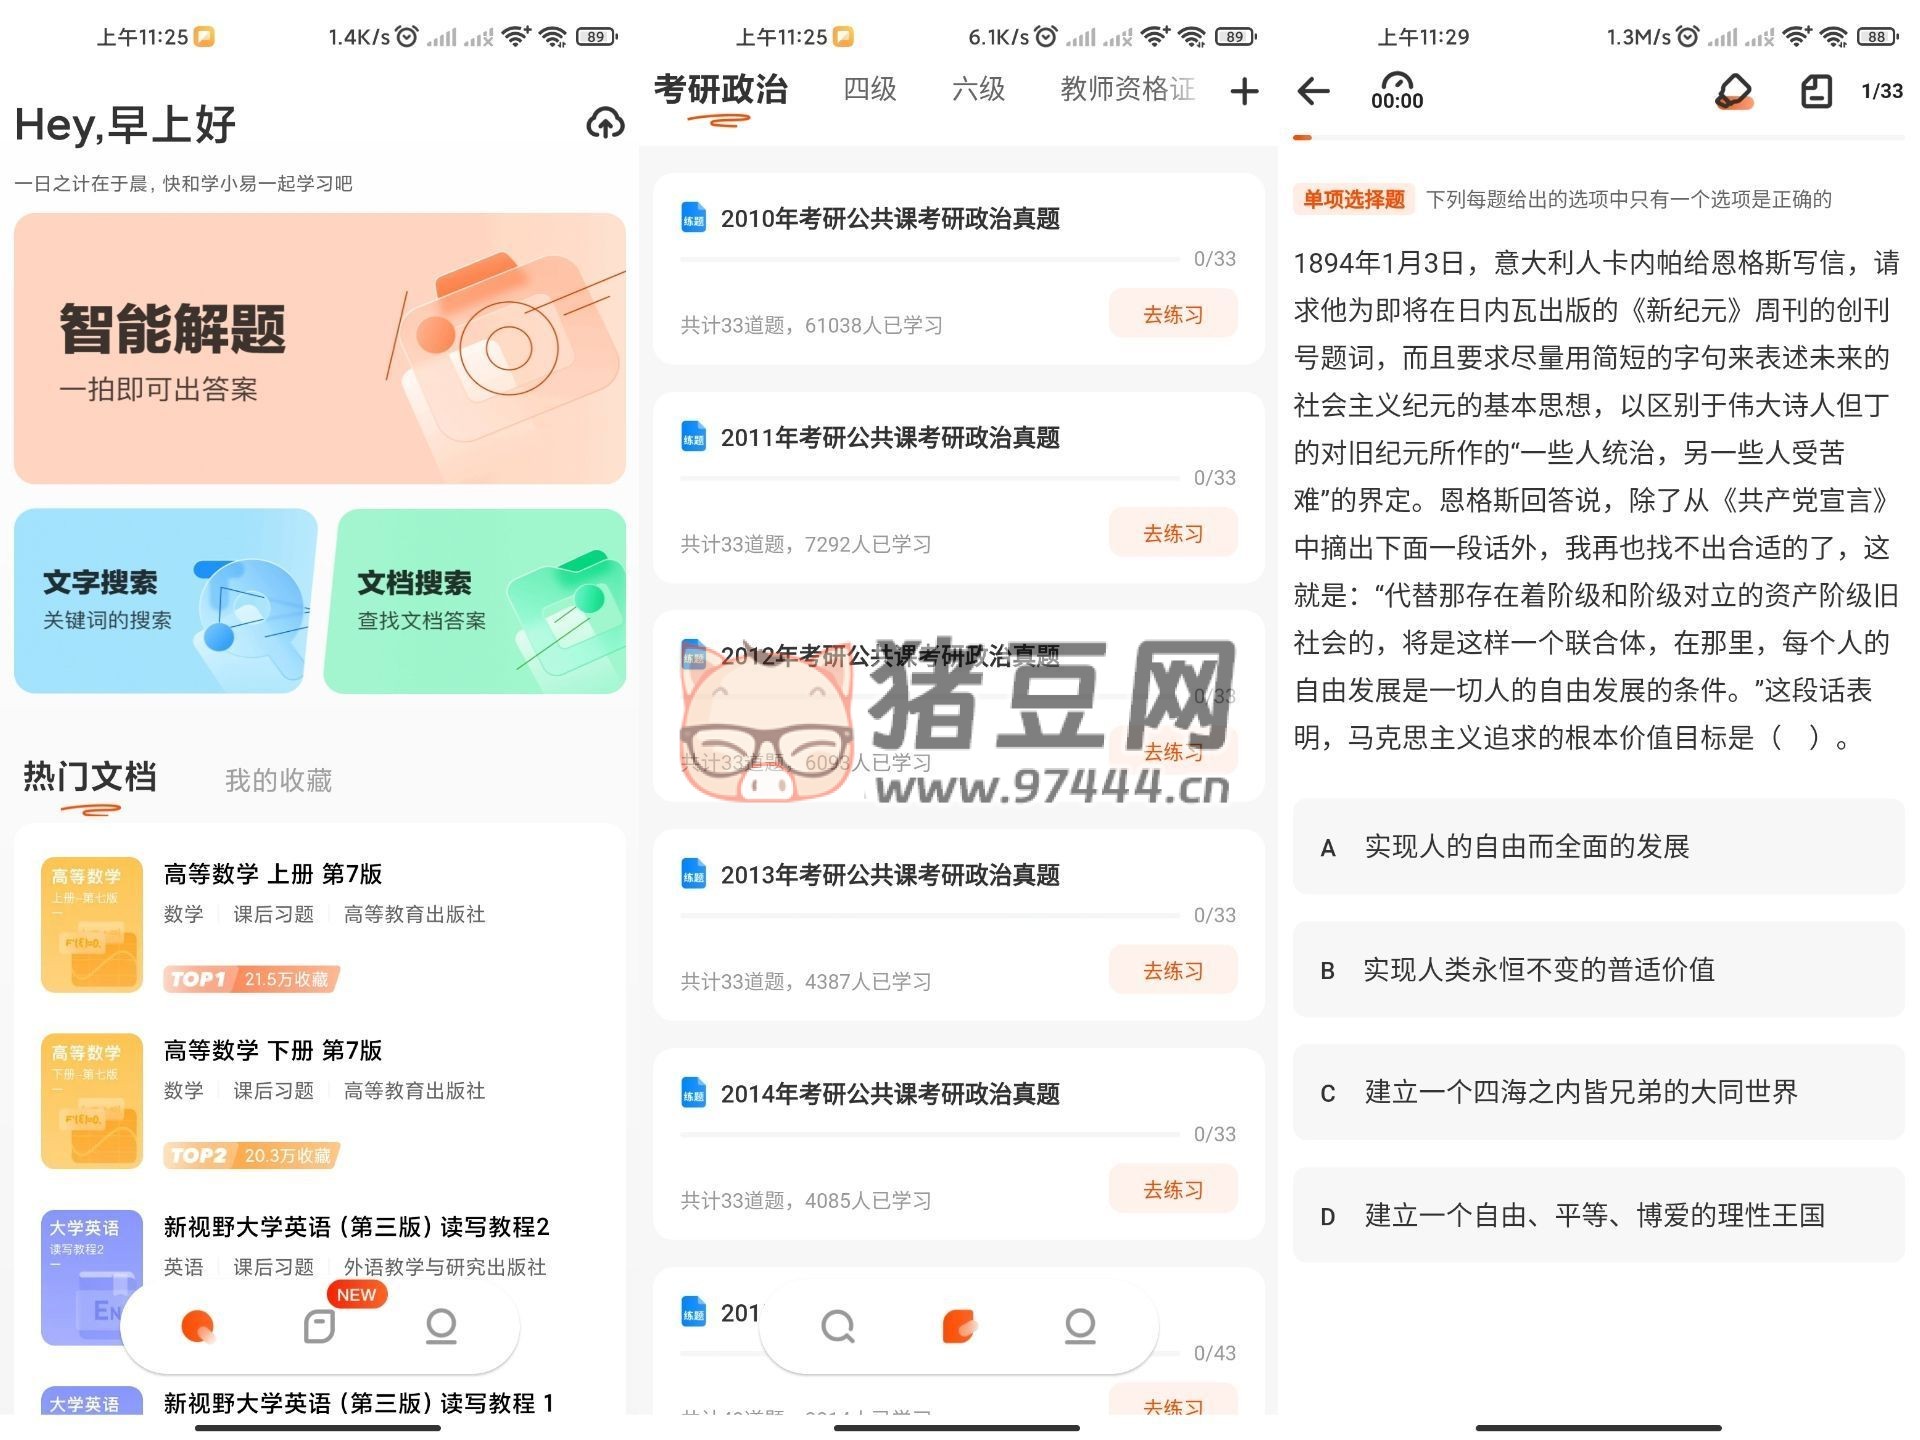Click the TOP1 21.5万收藏 badge

(251, 979)
